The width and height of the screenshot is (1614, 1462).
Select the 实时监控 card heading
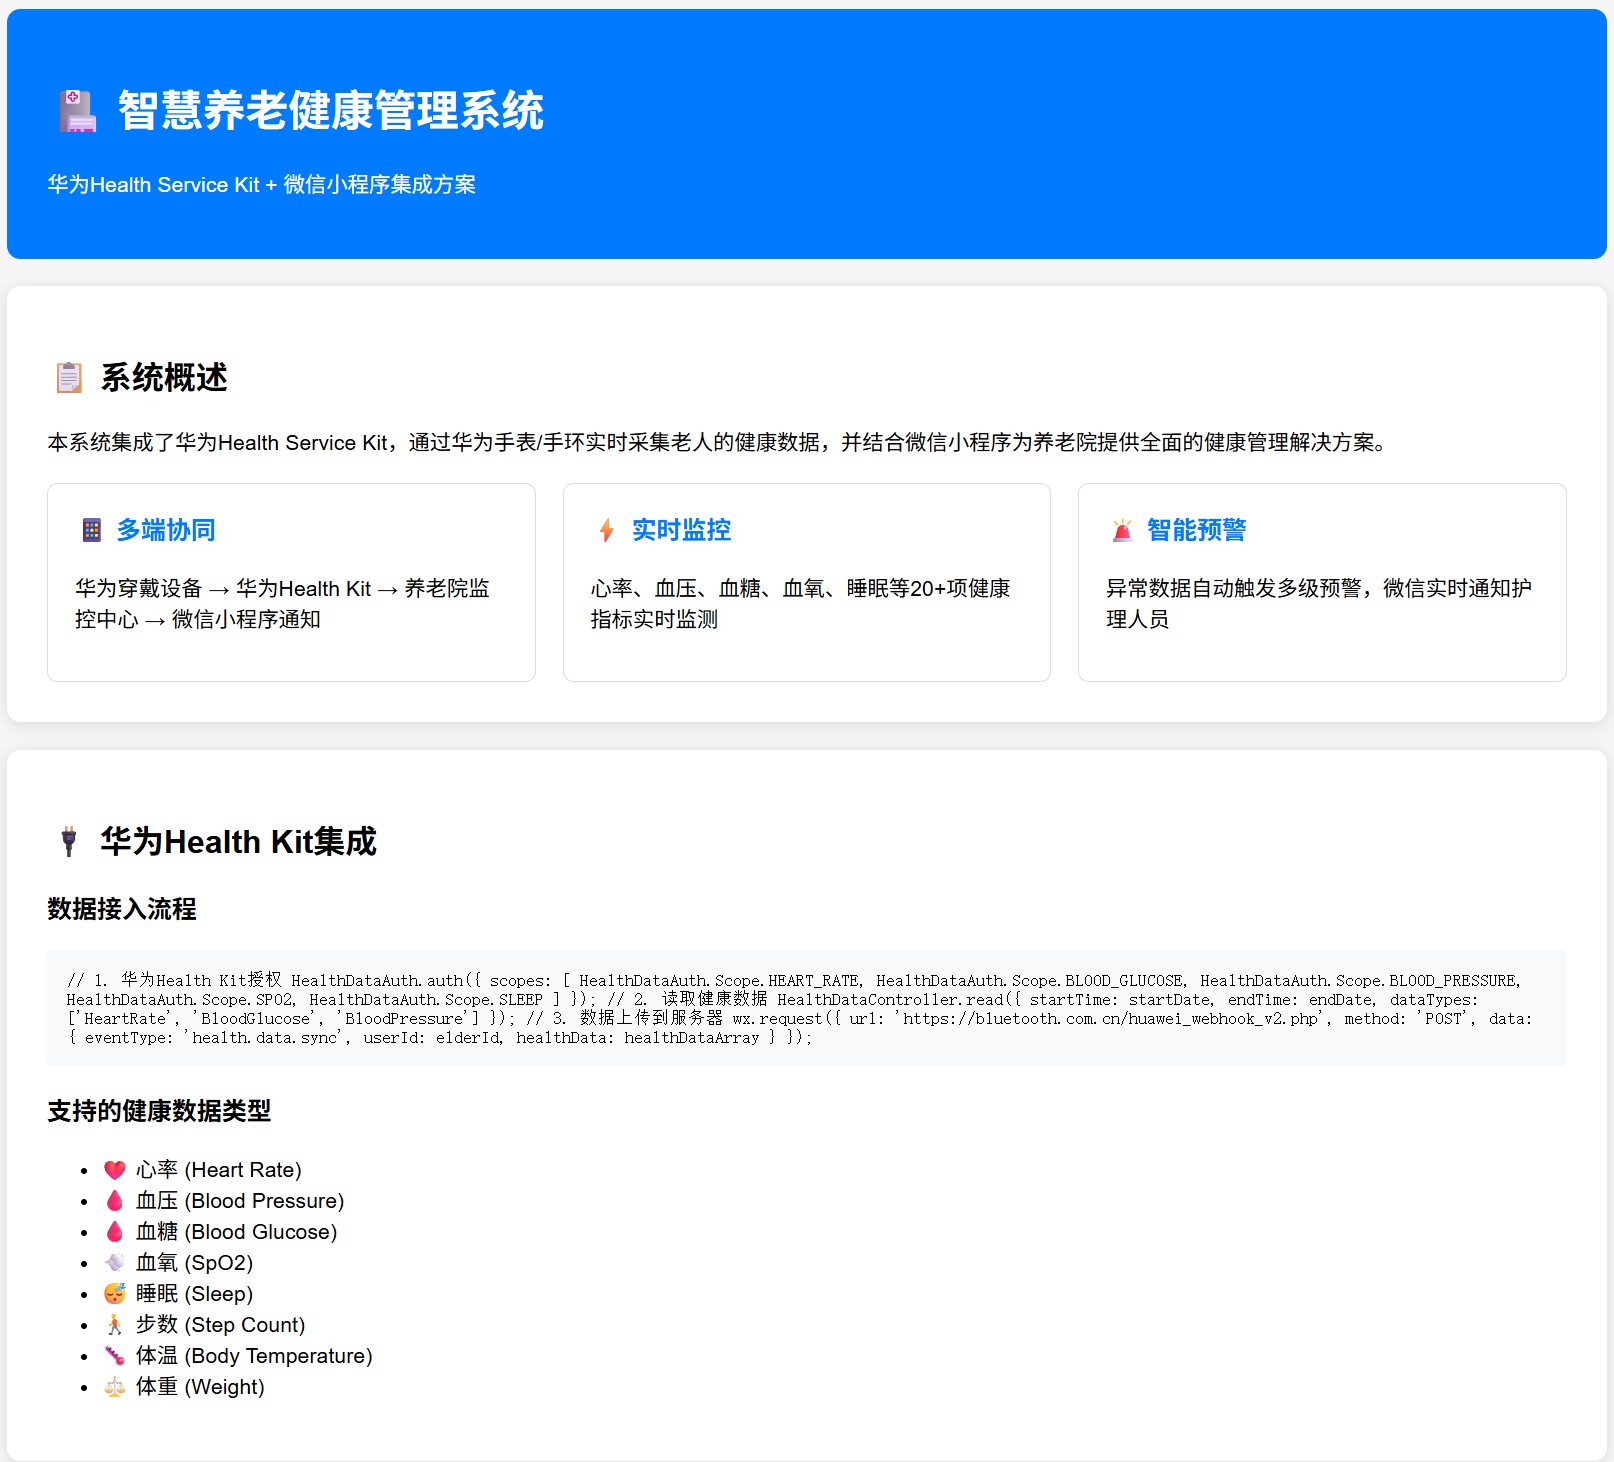[681, 530]
